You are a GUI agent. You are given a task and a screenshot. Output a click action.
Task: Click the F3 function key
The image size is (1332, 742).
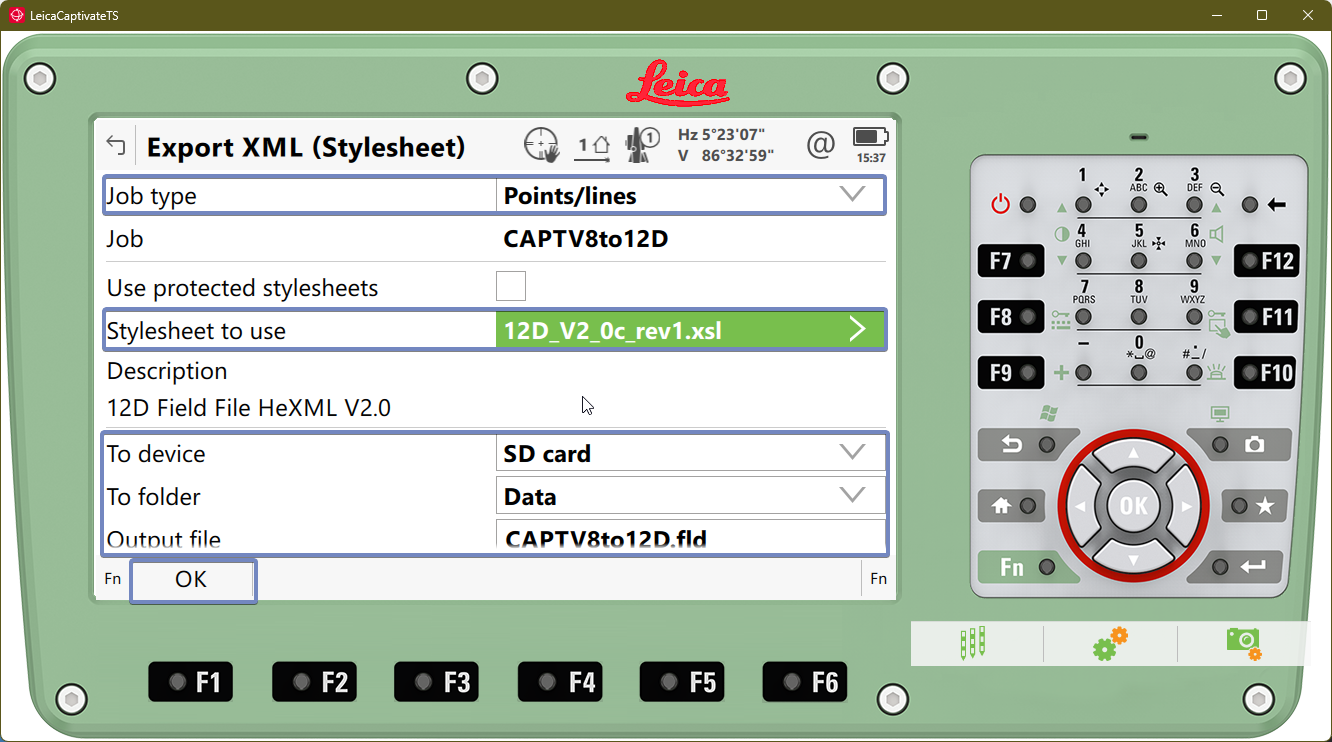pyautogui.click(x=436, y=682)
